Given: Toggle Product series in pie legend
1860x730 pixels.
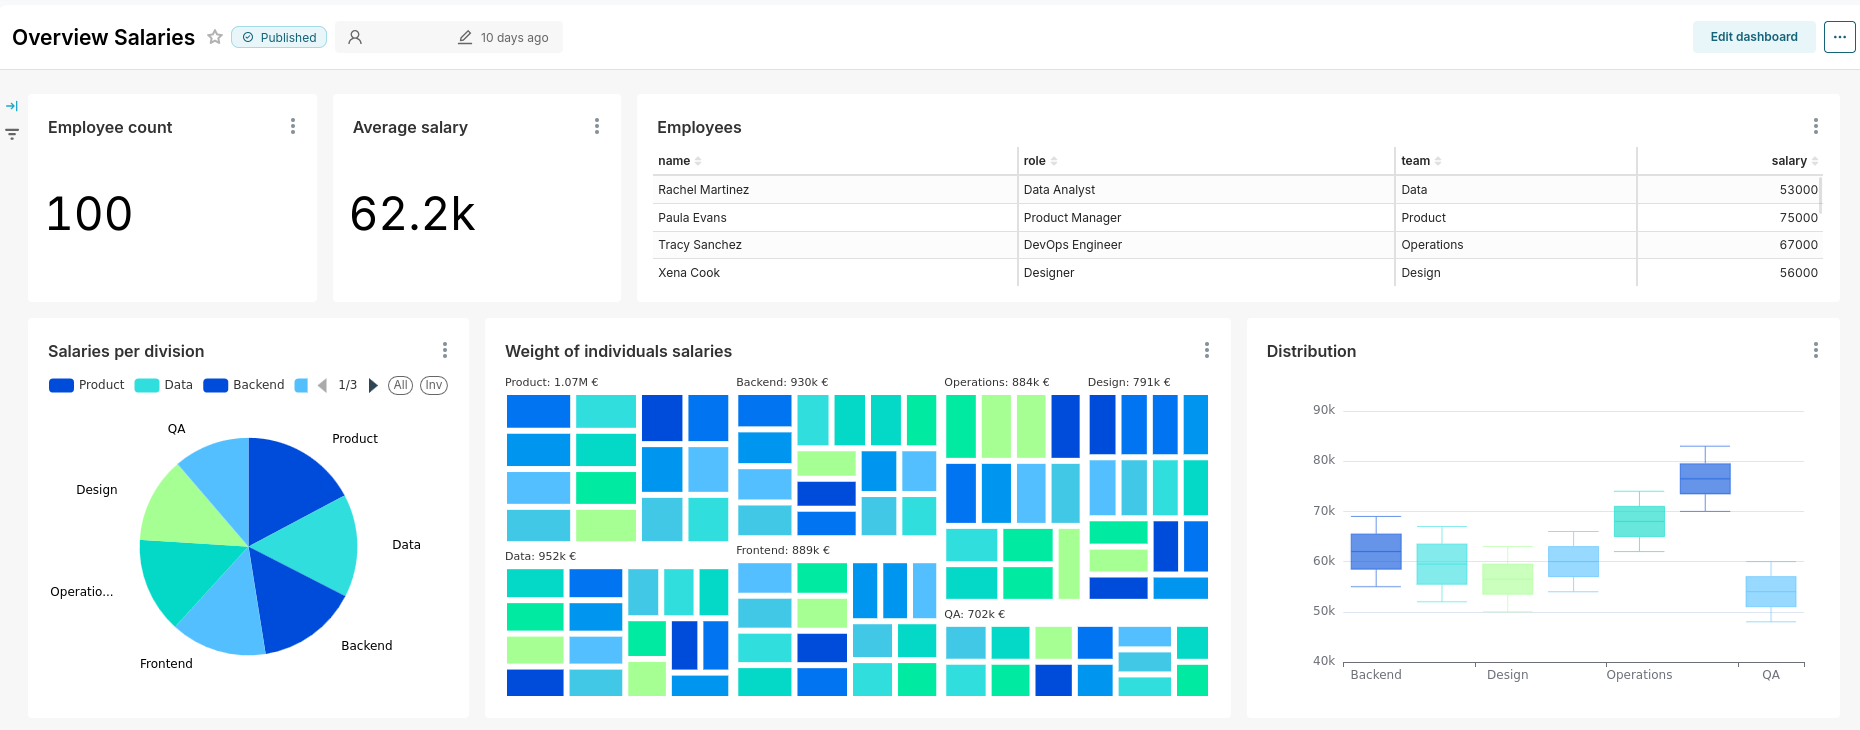Looking at the screenshot, I should coord(87,385).
